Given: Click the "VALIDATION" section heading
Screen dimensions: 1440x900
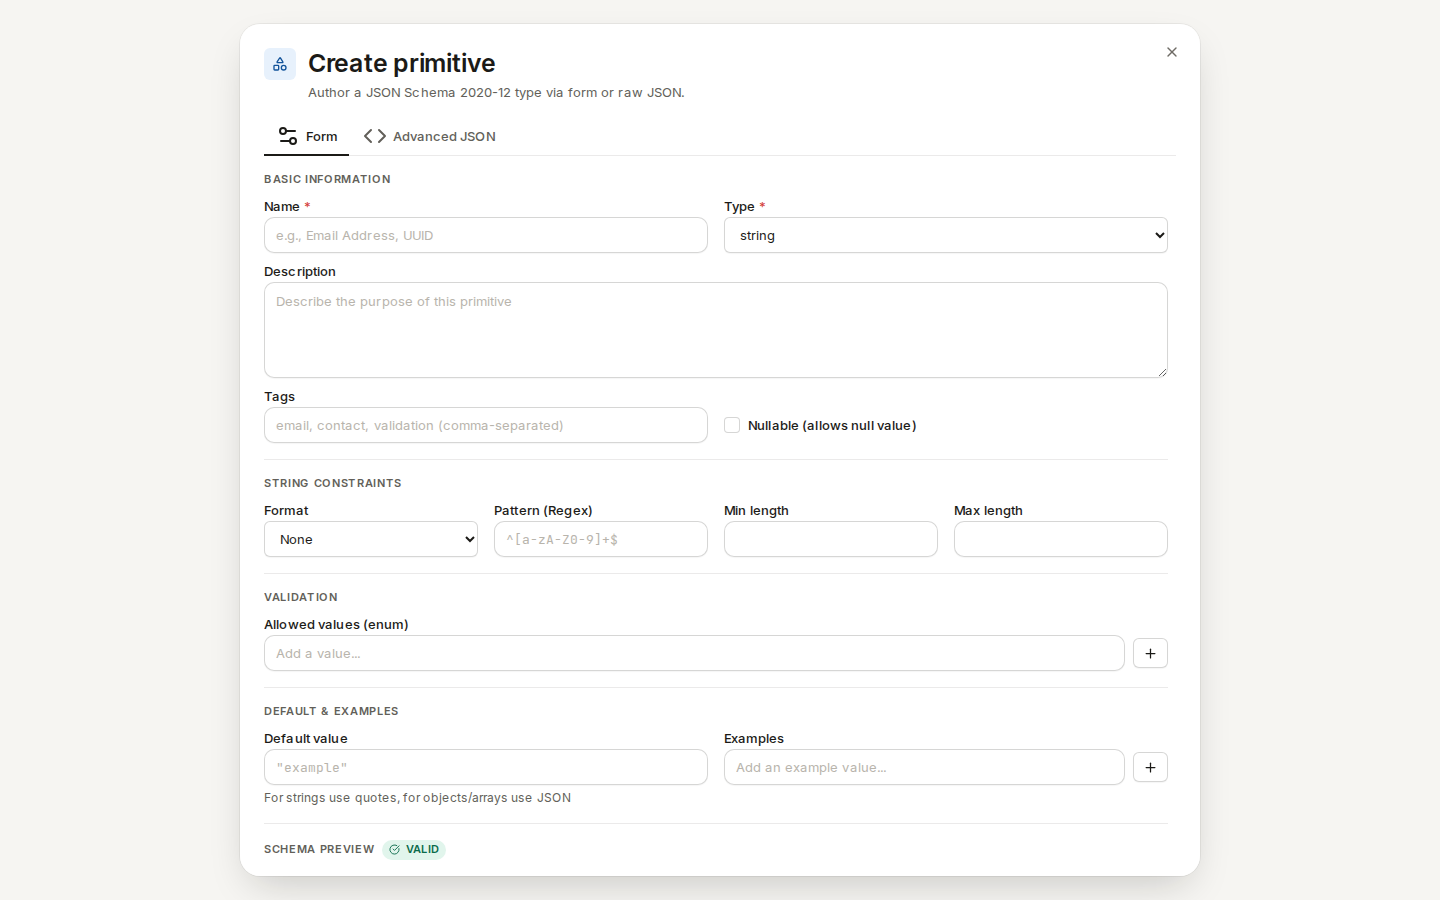Looking at the screenshot, I should (x=301, y=597).
